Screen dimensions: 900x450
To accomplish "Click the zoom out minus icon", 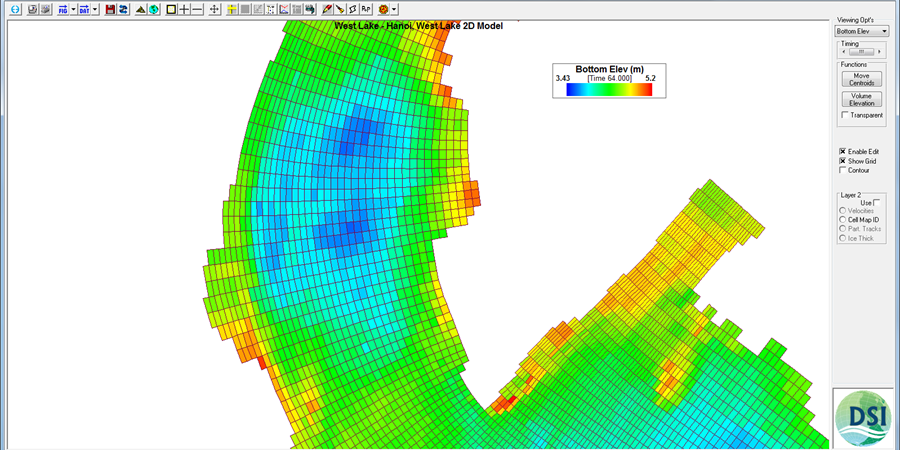I will tap(197, 9).
